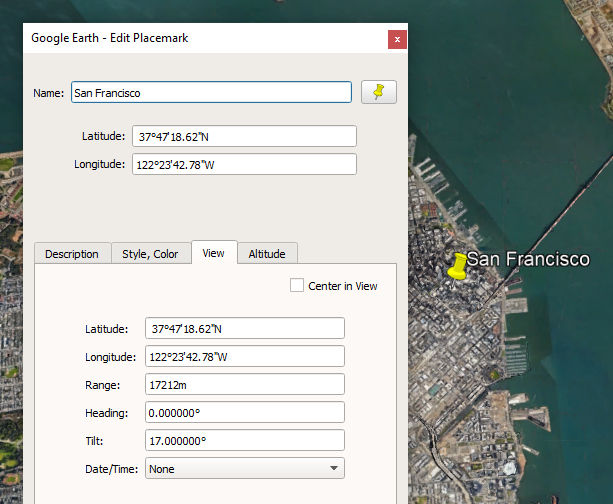Close the Edit Placemark dialog
This screenshot has height=504, width=613.
tap(397, 39)
